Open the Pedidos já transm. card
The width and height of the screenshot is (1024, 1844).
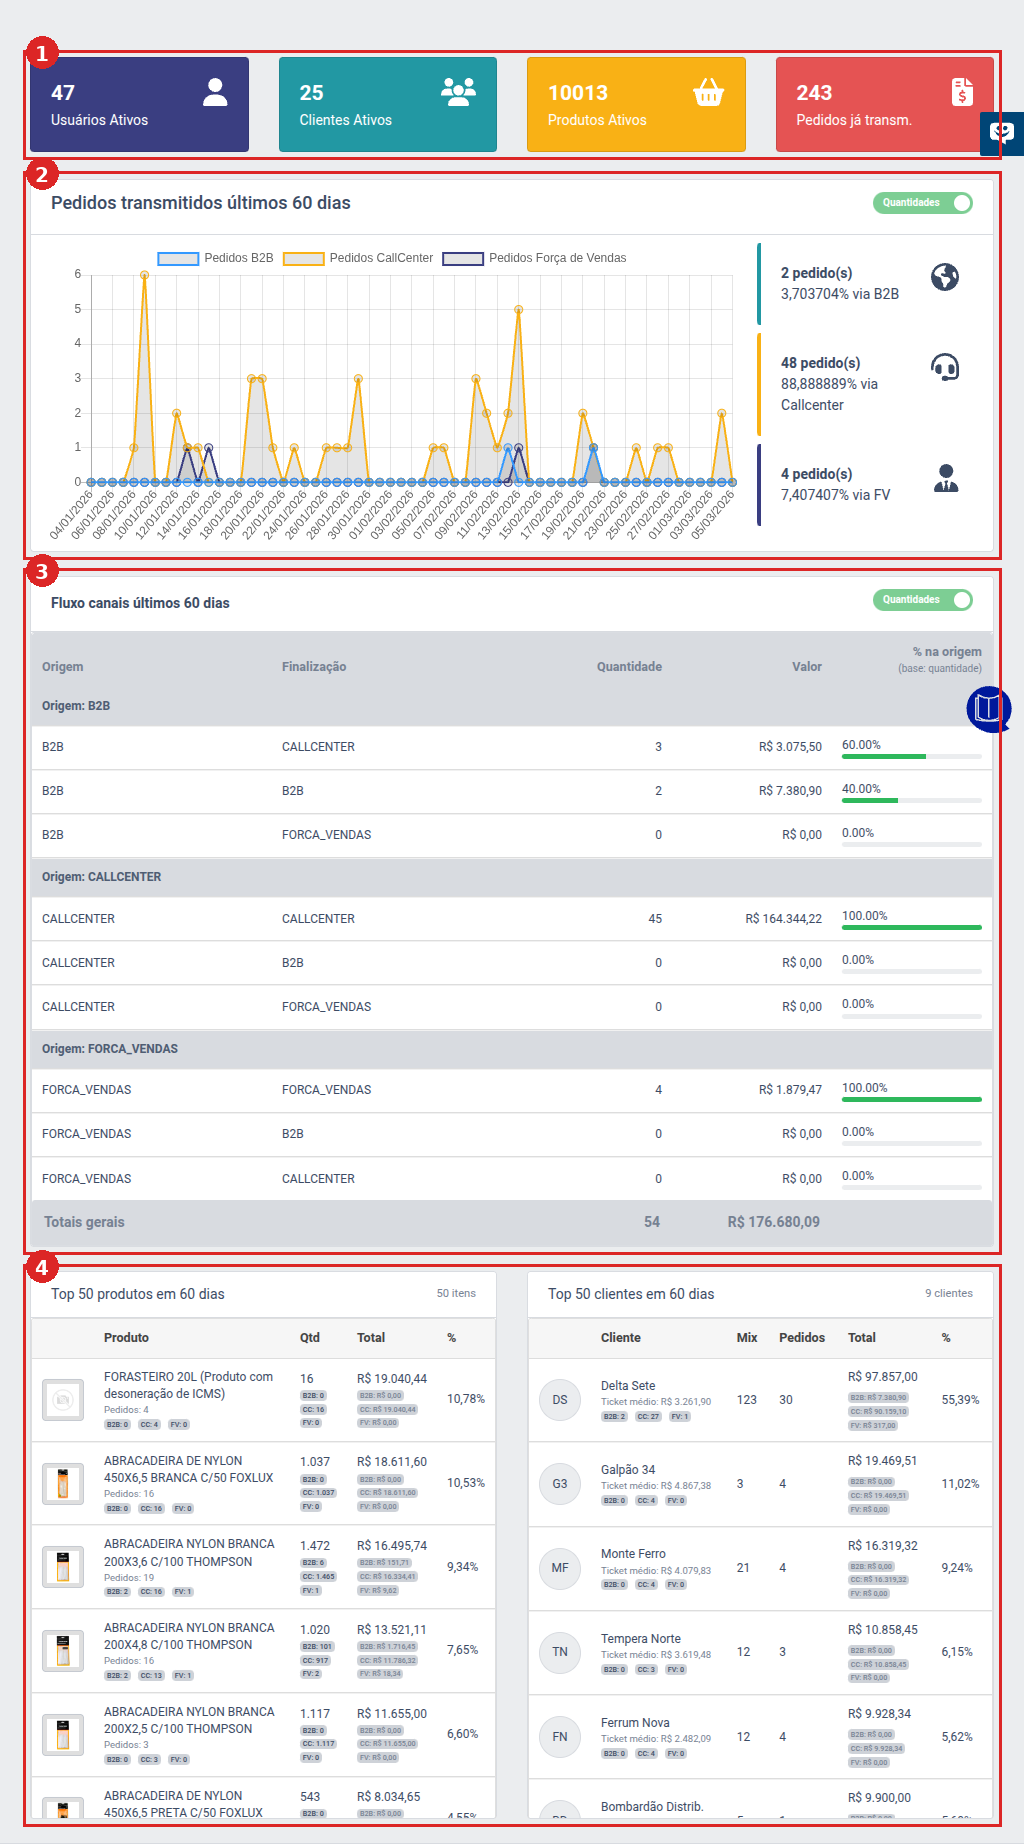tap(885, 104)
